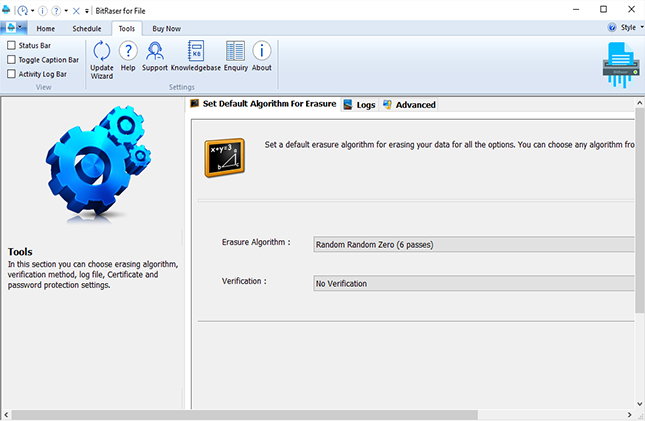Screen dimensions: 645x421
Task: Click the scroll down arrow
Action: [639, 404]
